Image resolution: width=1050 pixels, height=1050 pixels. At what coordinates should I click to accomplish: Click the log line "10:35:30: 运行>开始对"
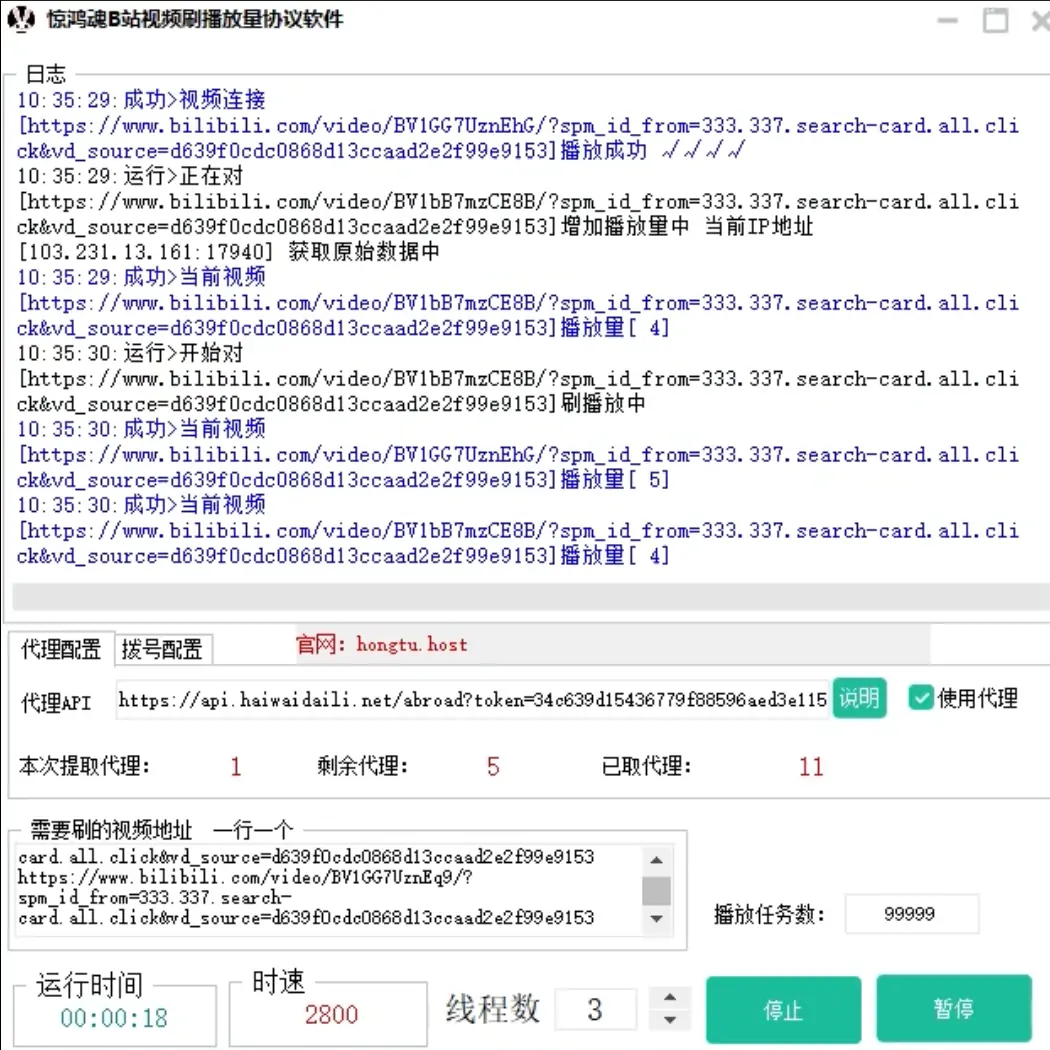point(130,353)
